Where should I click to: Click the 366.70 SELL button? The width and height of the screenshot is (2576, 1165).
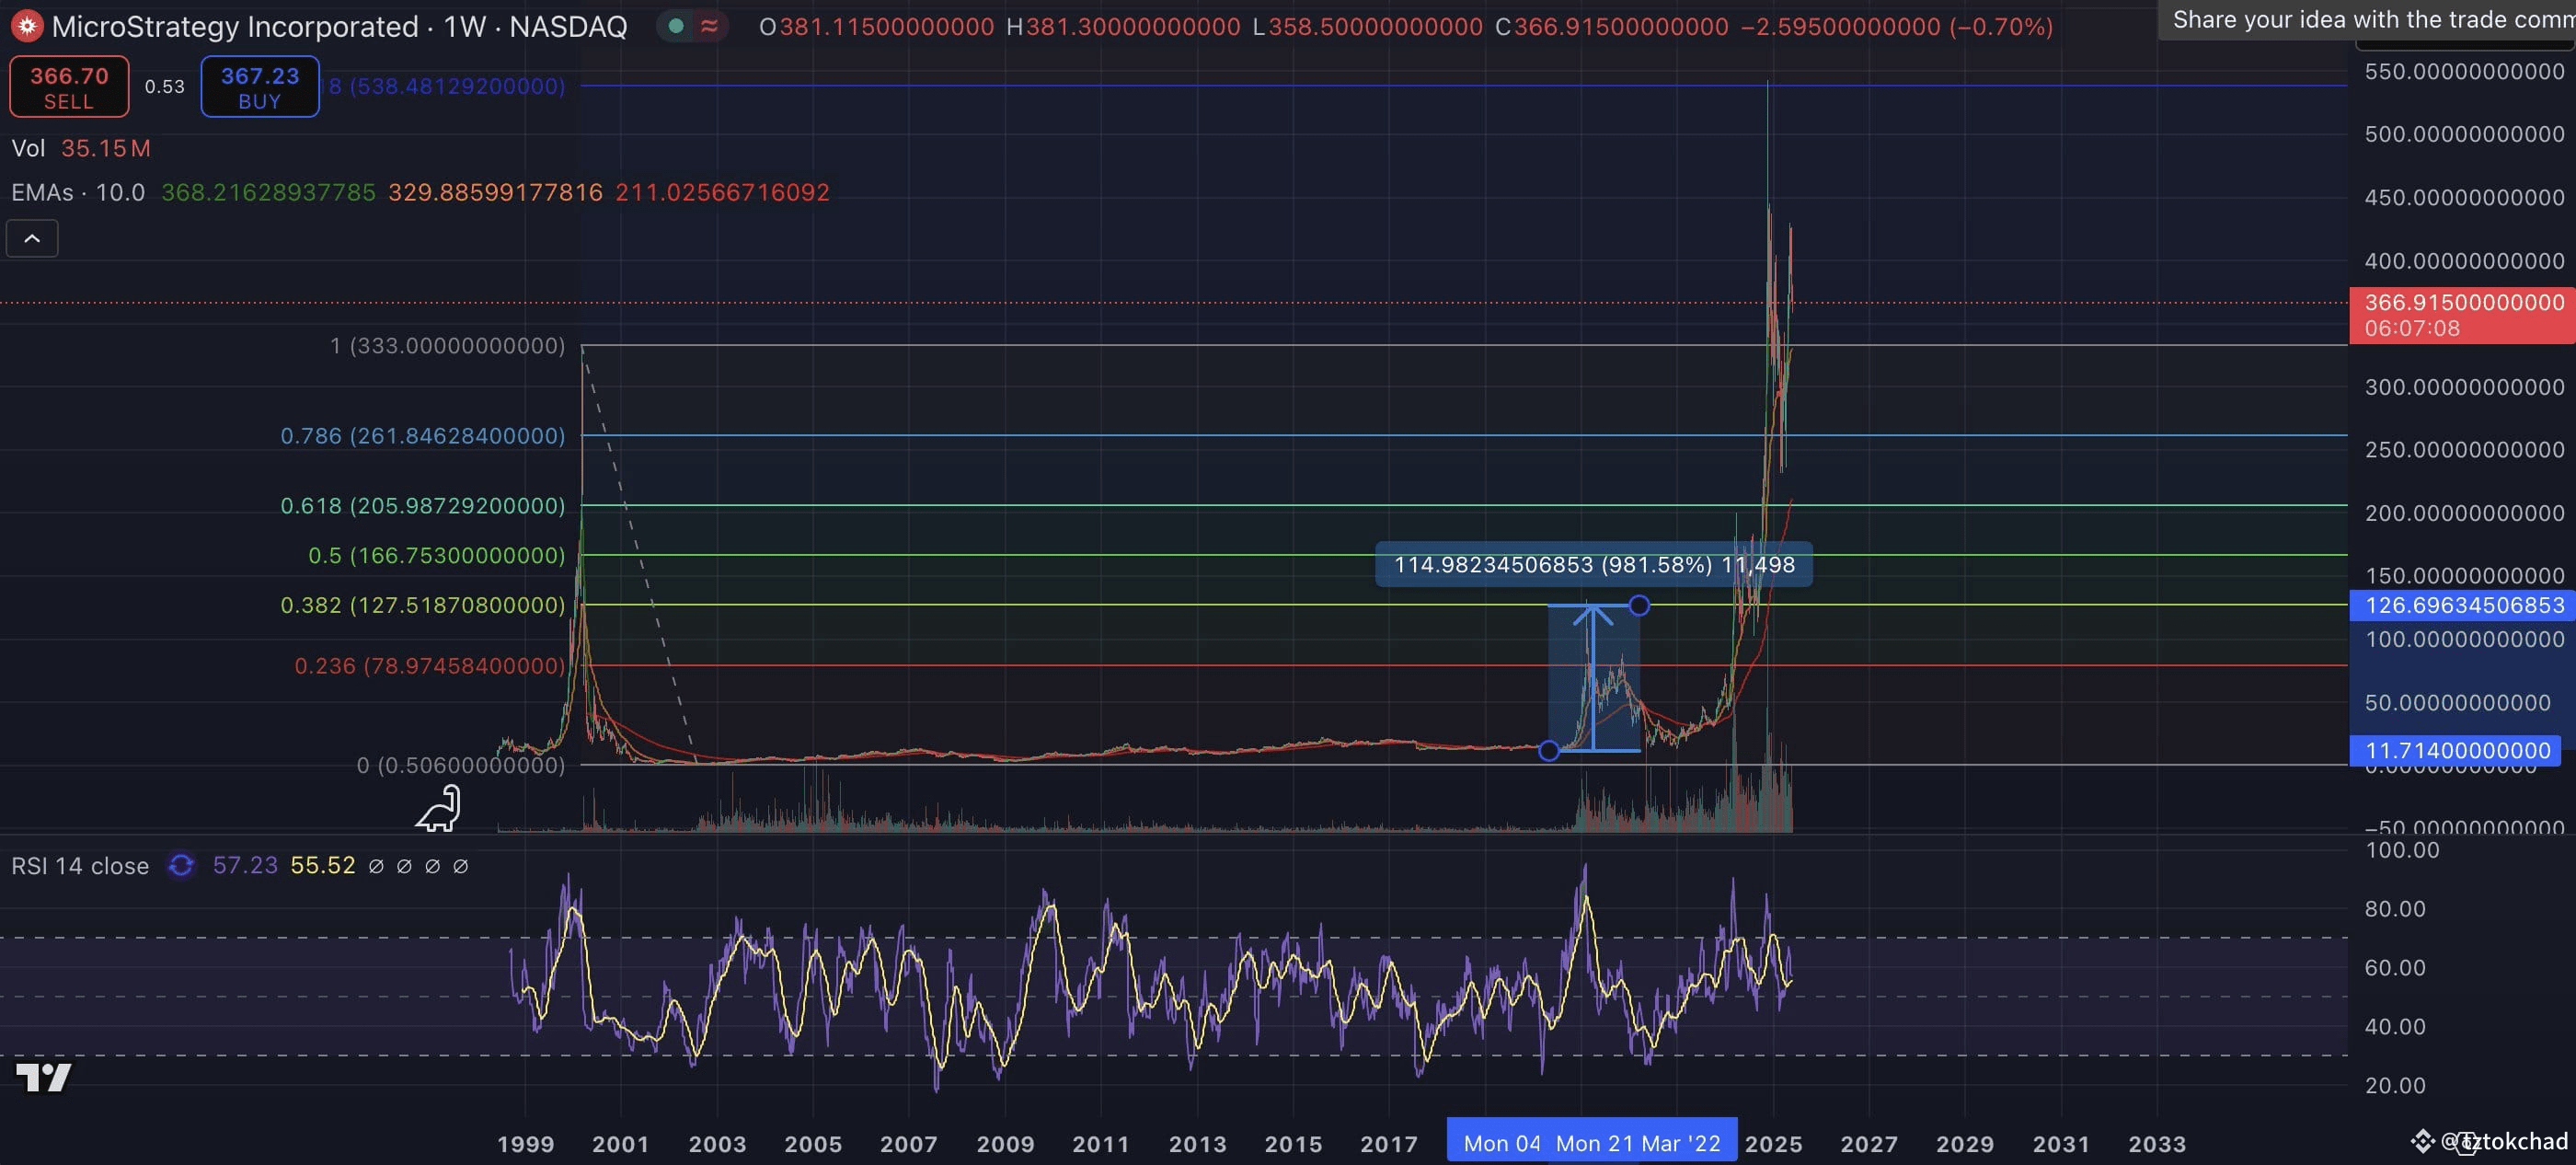pos(69,87)
